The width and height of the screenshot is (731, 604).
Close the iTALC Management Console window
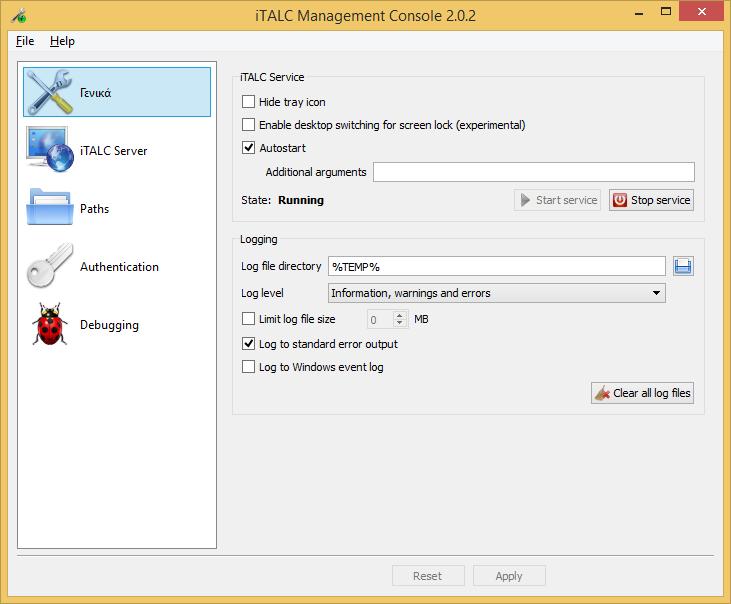[x=702, y=12]
